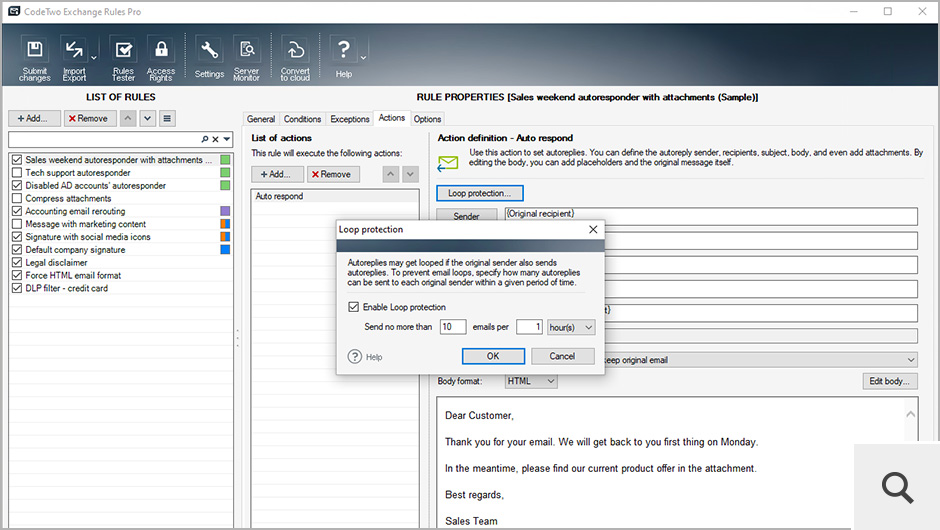Select Auto respond in list of actions
The height and width of the screenshot is (530, 940).
335,196
